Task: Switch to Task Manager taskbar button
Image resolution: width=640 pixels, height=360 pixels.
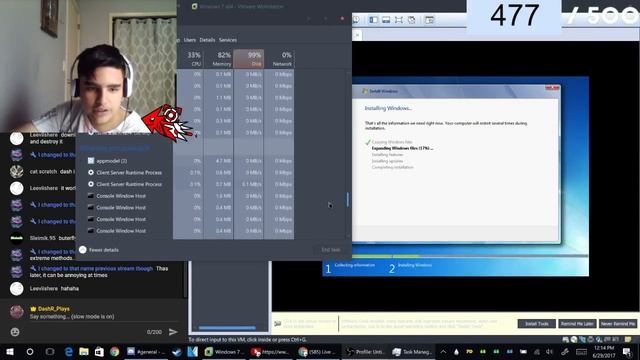Action: [x=412, y=351]
